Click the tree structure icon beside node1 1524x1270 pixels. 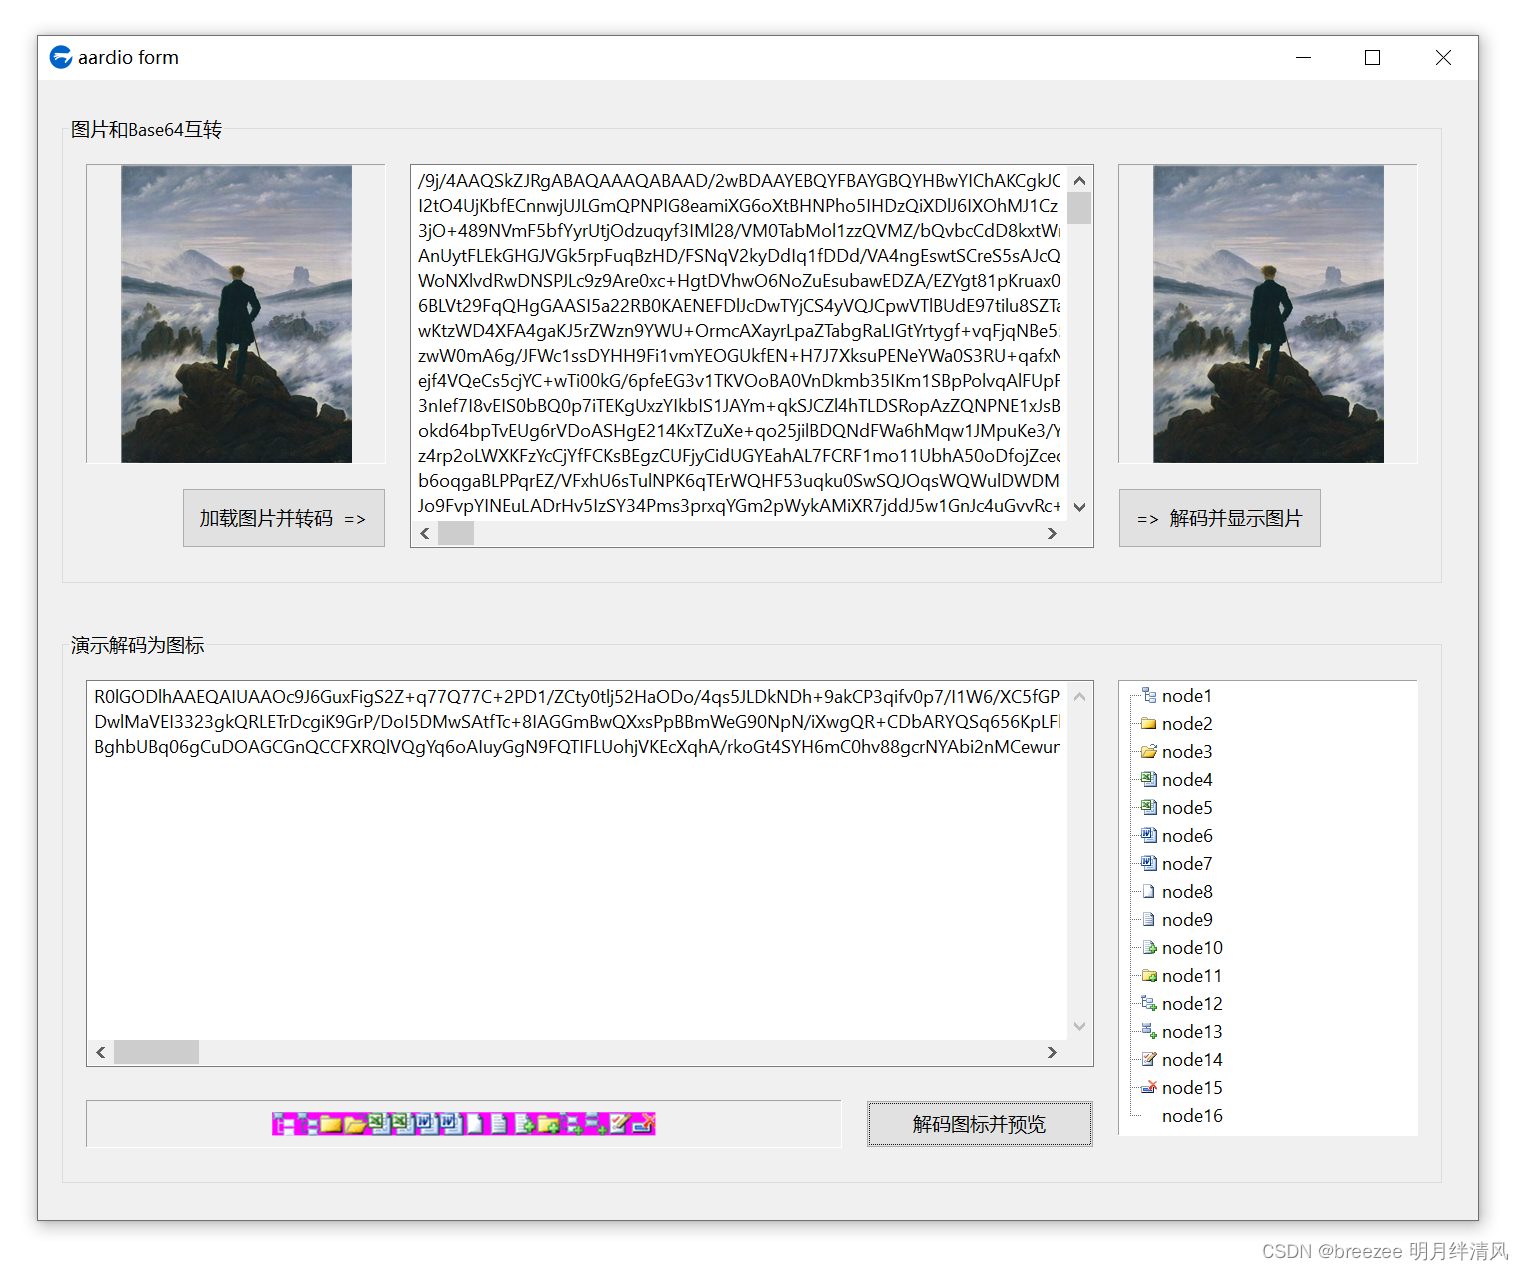click(x=1149, y=695)
